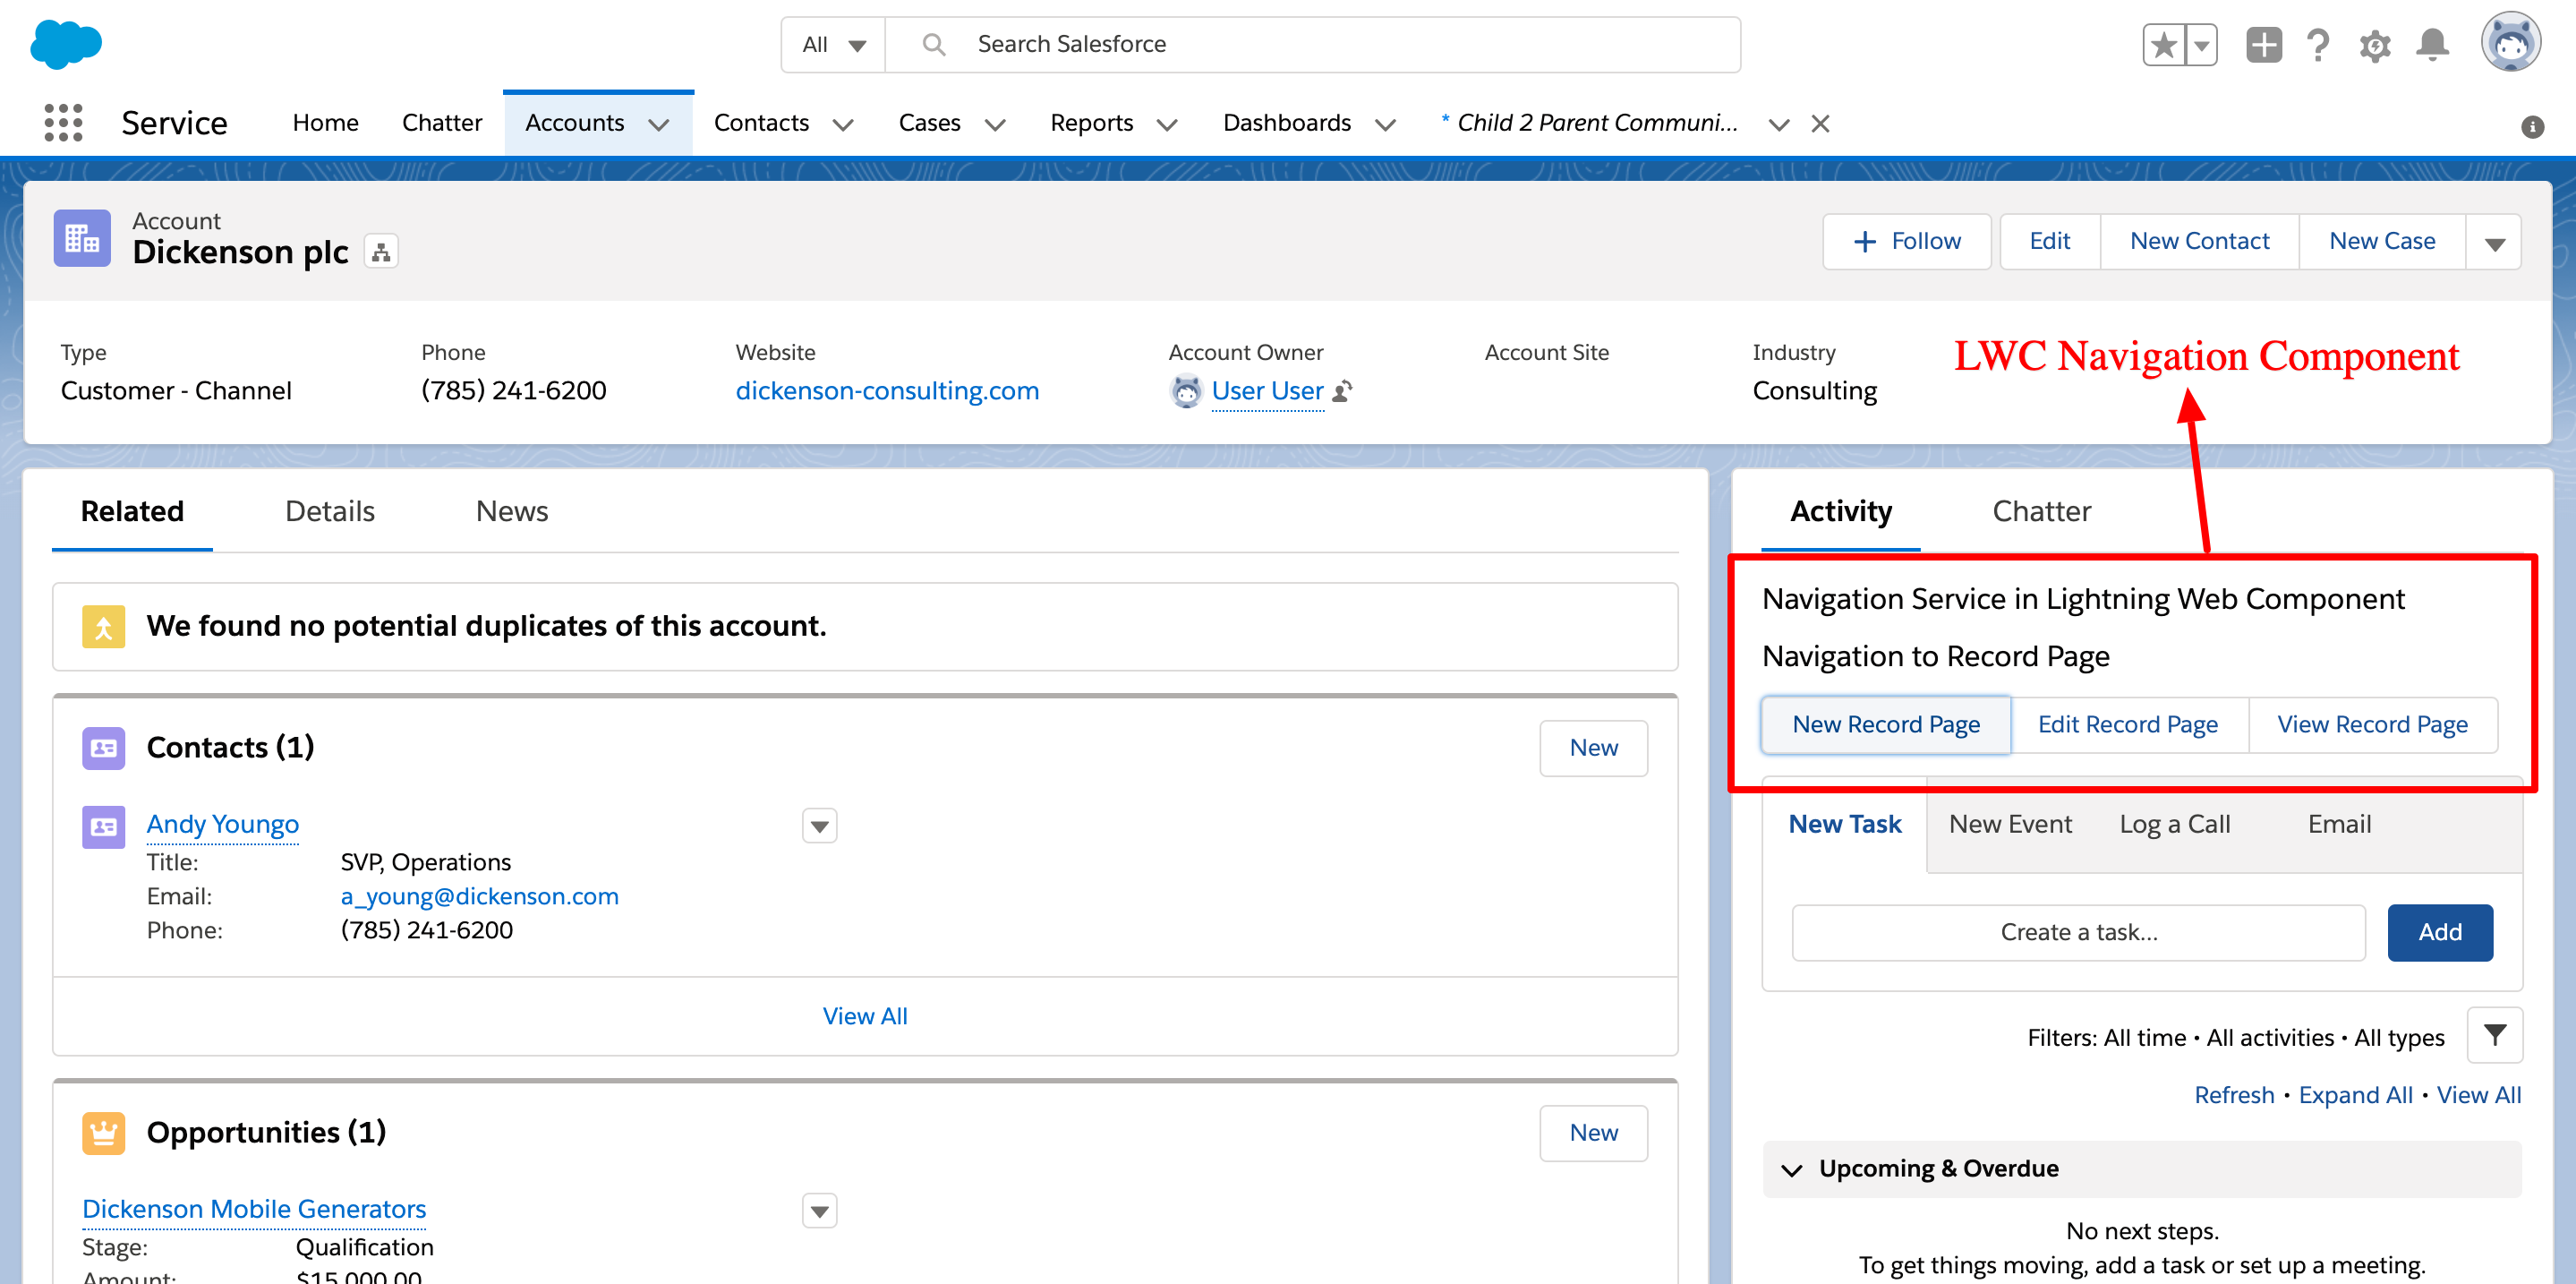Click change owner icon beside User User
The image size is (2576, 1284).
coord(1343,391)
